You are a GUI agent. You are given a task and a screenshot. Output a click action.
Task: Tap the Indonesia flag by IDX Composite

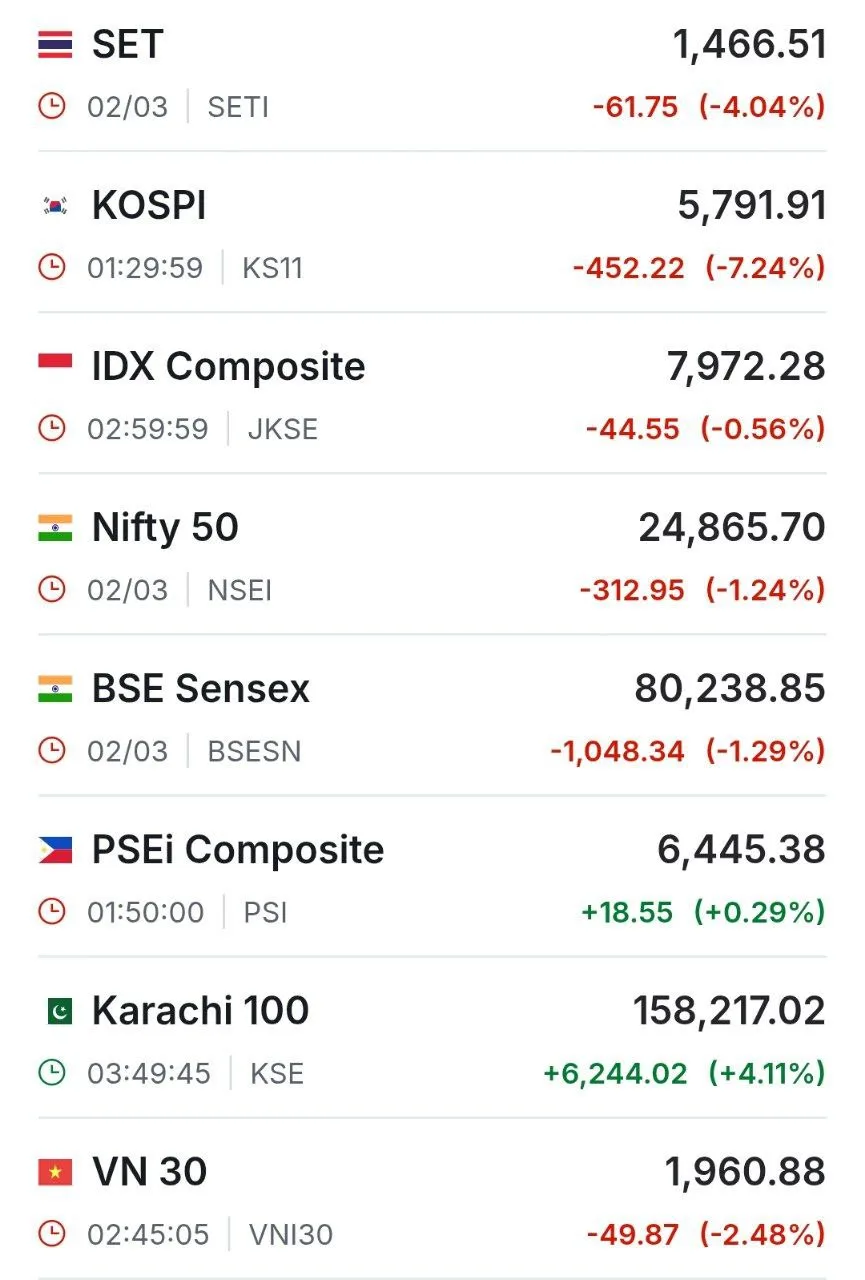coord(55,366)
